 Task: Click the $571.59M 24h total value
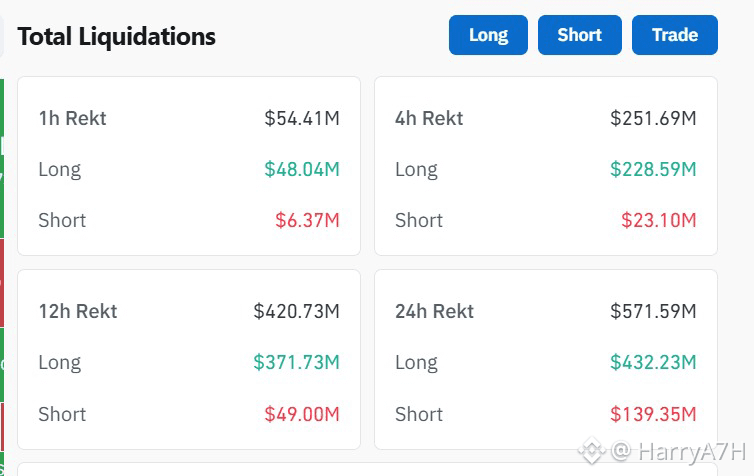tap(653, 312)
